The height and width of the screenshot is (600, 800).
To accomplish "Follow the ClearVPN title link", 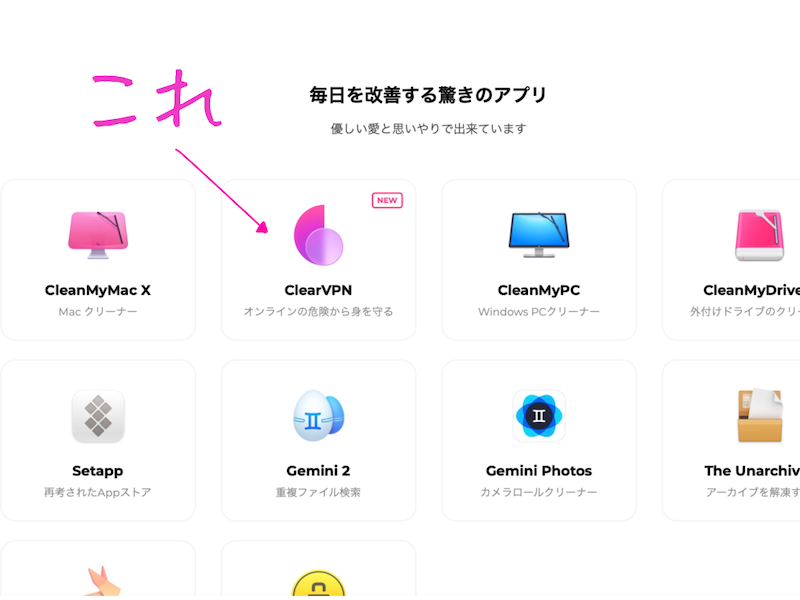I will [x=318, y=290].
